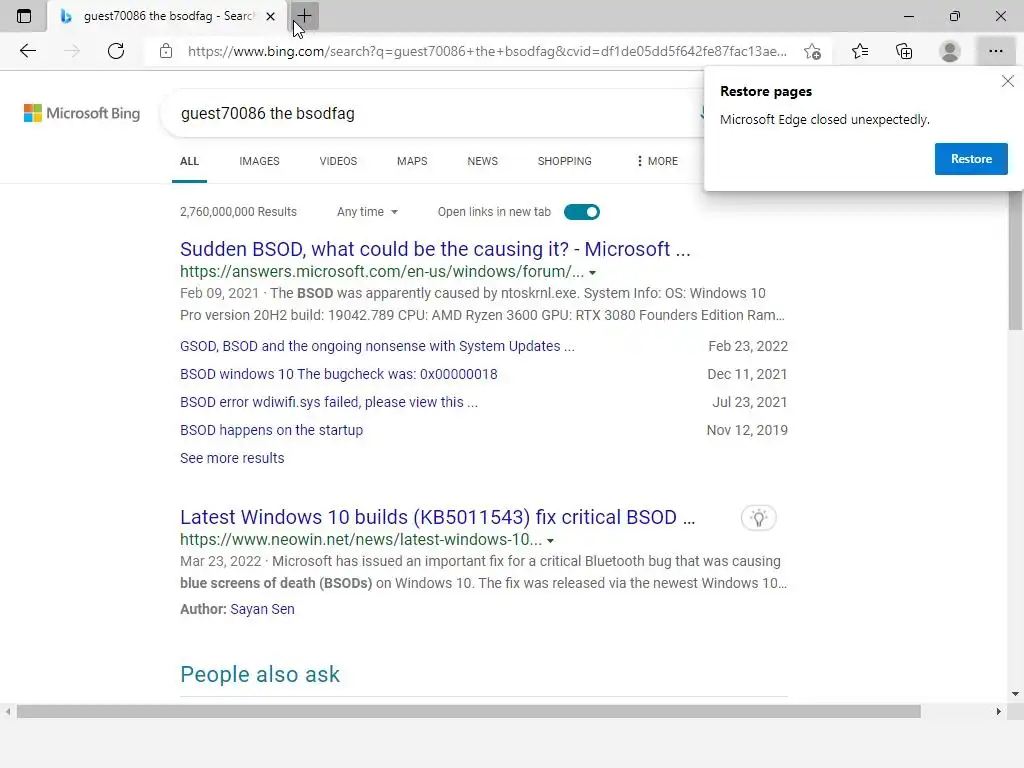Switch to the NEWS tab
The height and width of the screenshot is (768, 1024).
(x=483, y=161)
